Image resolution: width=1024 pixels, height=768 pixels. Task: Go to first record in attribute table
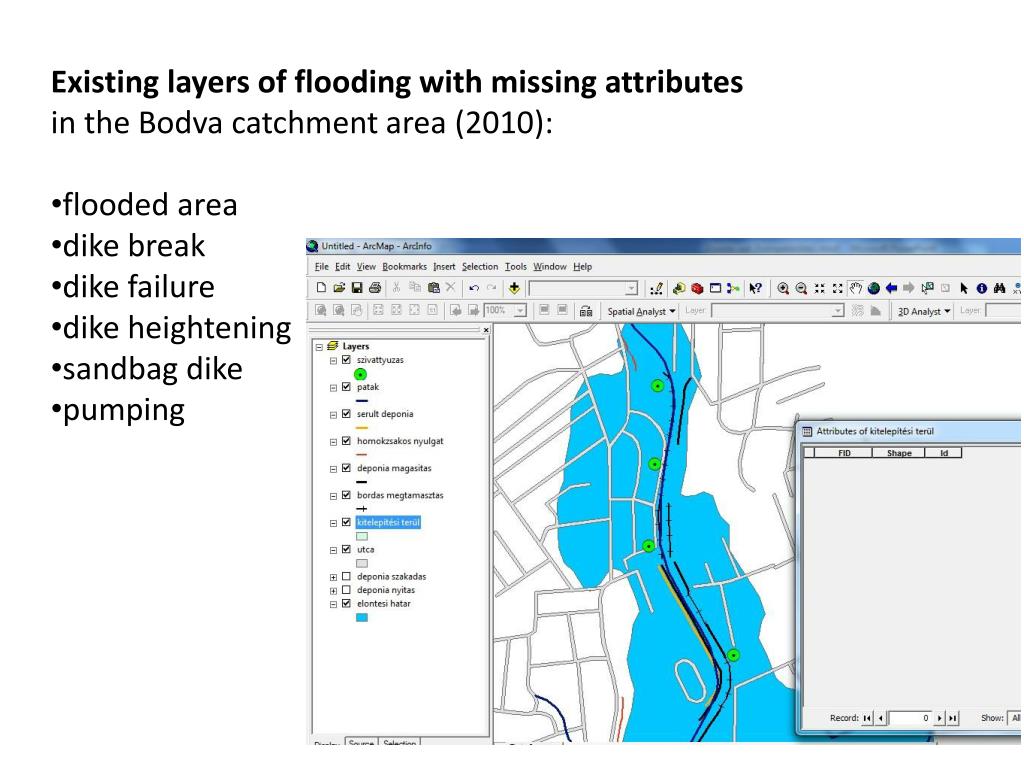(867, 718)
